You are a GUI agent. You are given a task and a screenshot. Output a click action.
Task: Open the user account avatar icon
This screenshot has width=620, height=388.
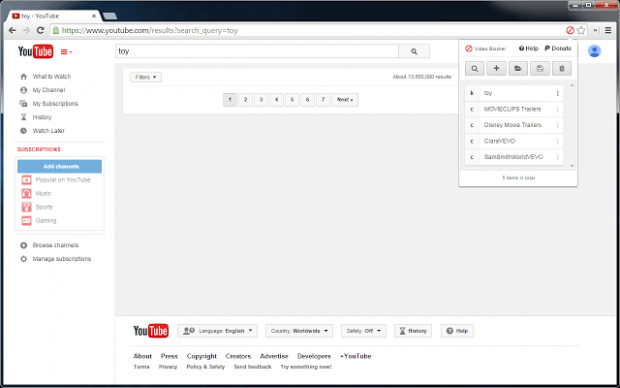(x=594, y=51)
